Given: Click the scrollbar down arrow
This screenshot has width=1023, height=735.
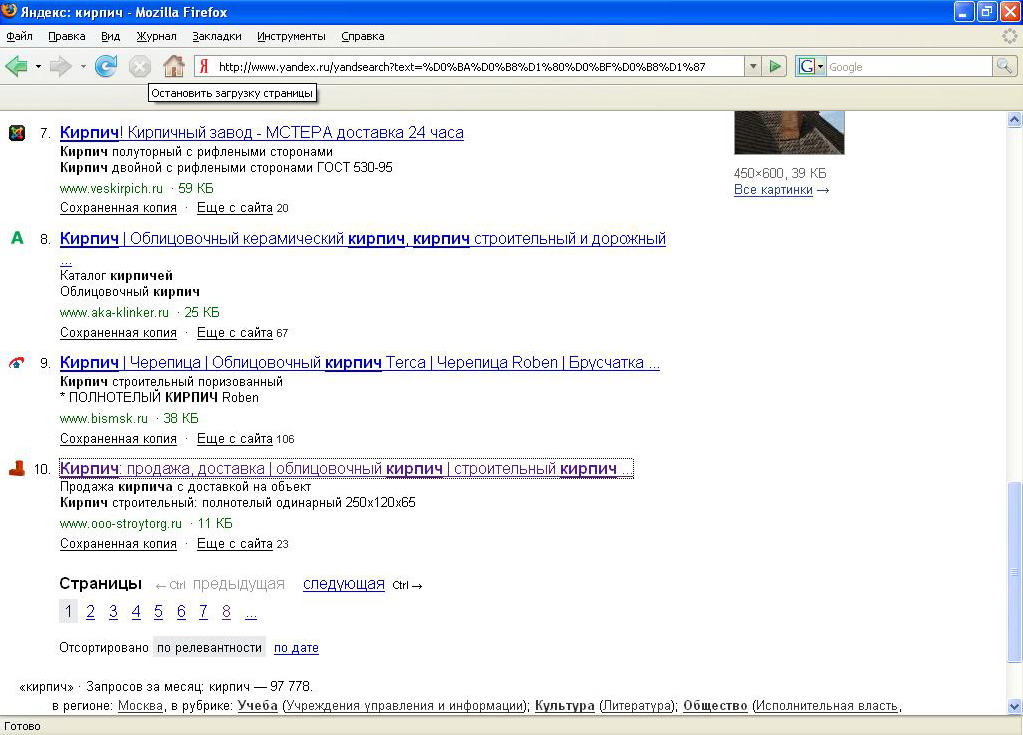Looking at the screenshot, I should point(1014,706).
